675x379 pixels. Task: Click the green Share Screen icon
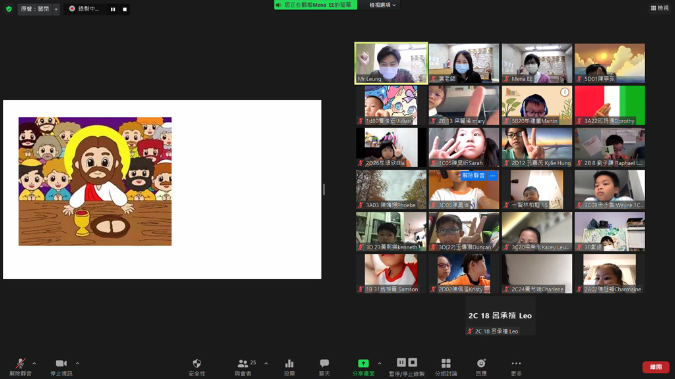[x=363, y=367]
